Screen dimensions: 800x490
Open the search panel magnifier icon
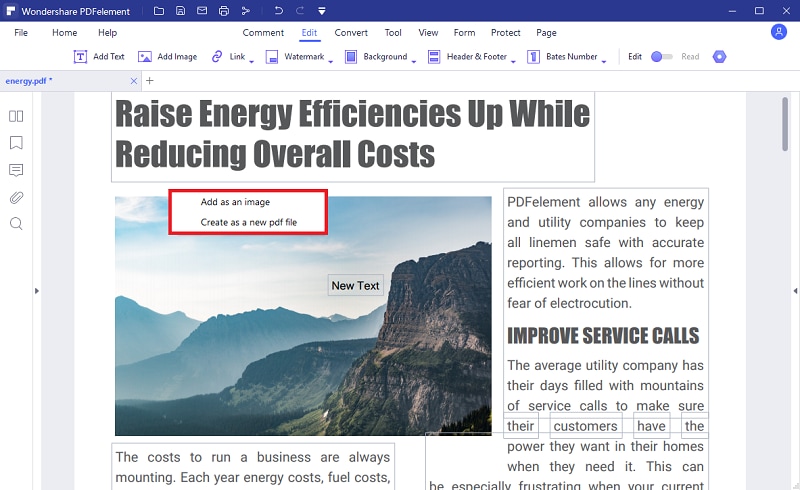pyautogui.click(x=16, y=224)
